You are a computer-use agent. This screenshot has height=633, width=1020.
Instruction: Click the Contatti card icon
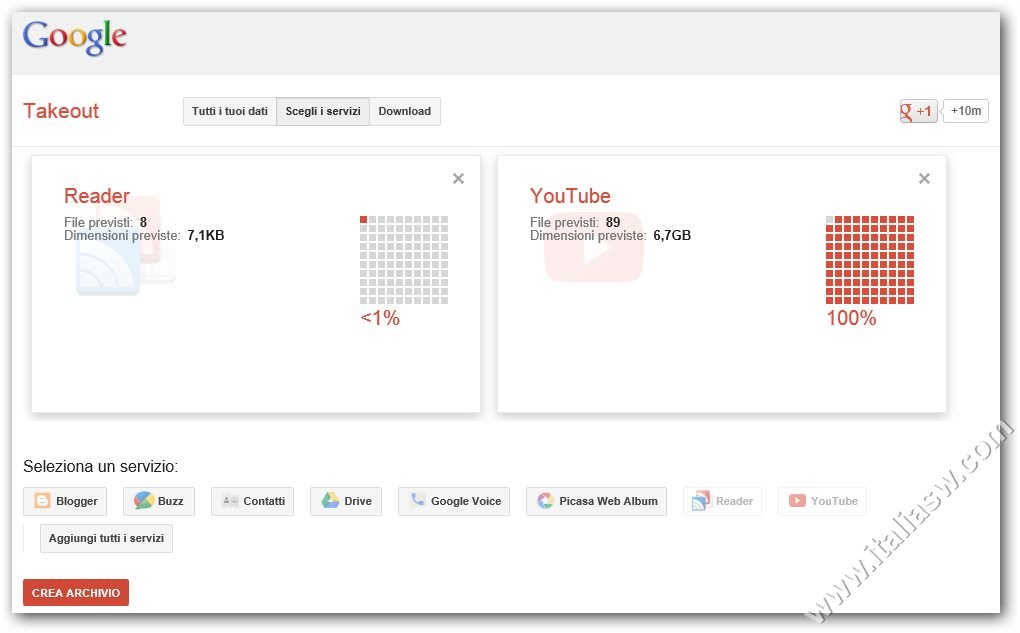click(230, 501)
